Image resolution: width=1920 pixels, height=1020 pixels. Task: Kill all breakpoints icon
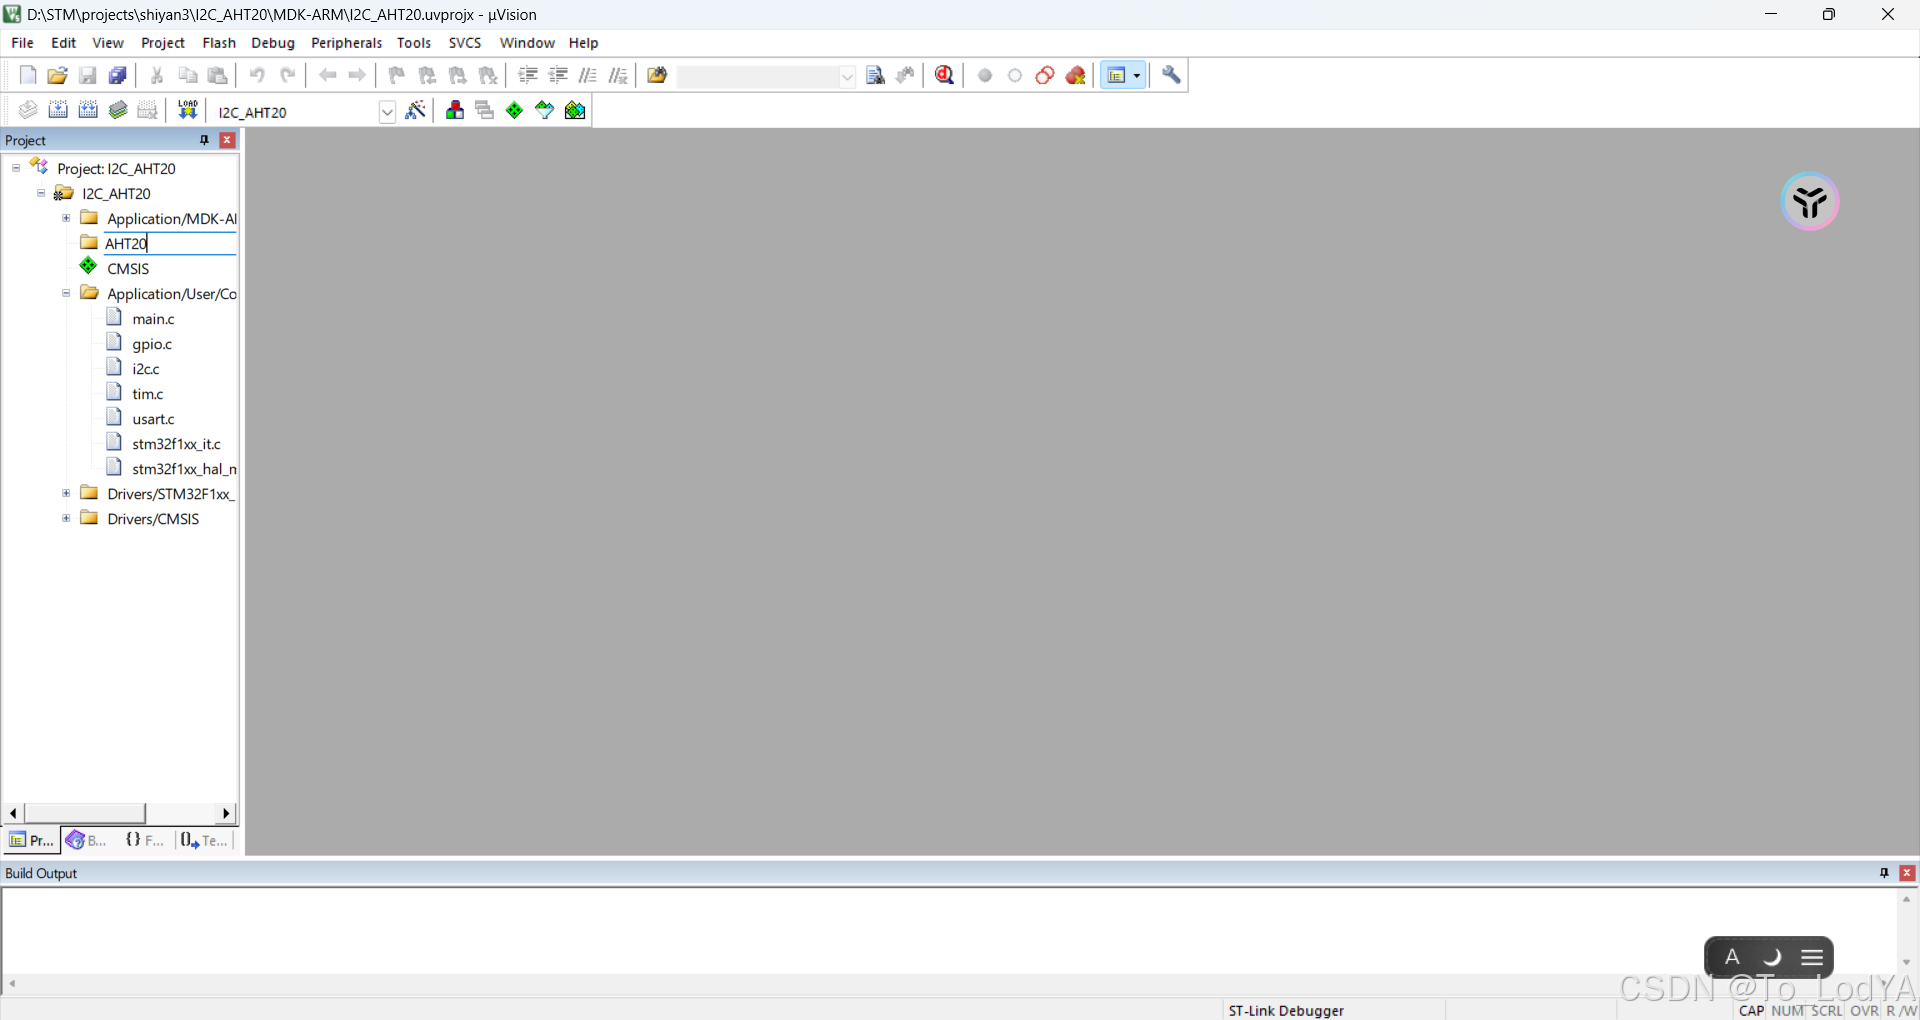coord(1076,75)
